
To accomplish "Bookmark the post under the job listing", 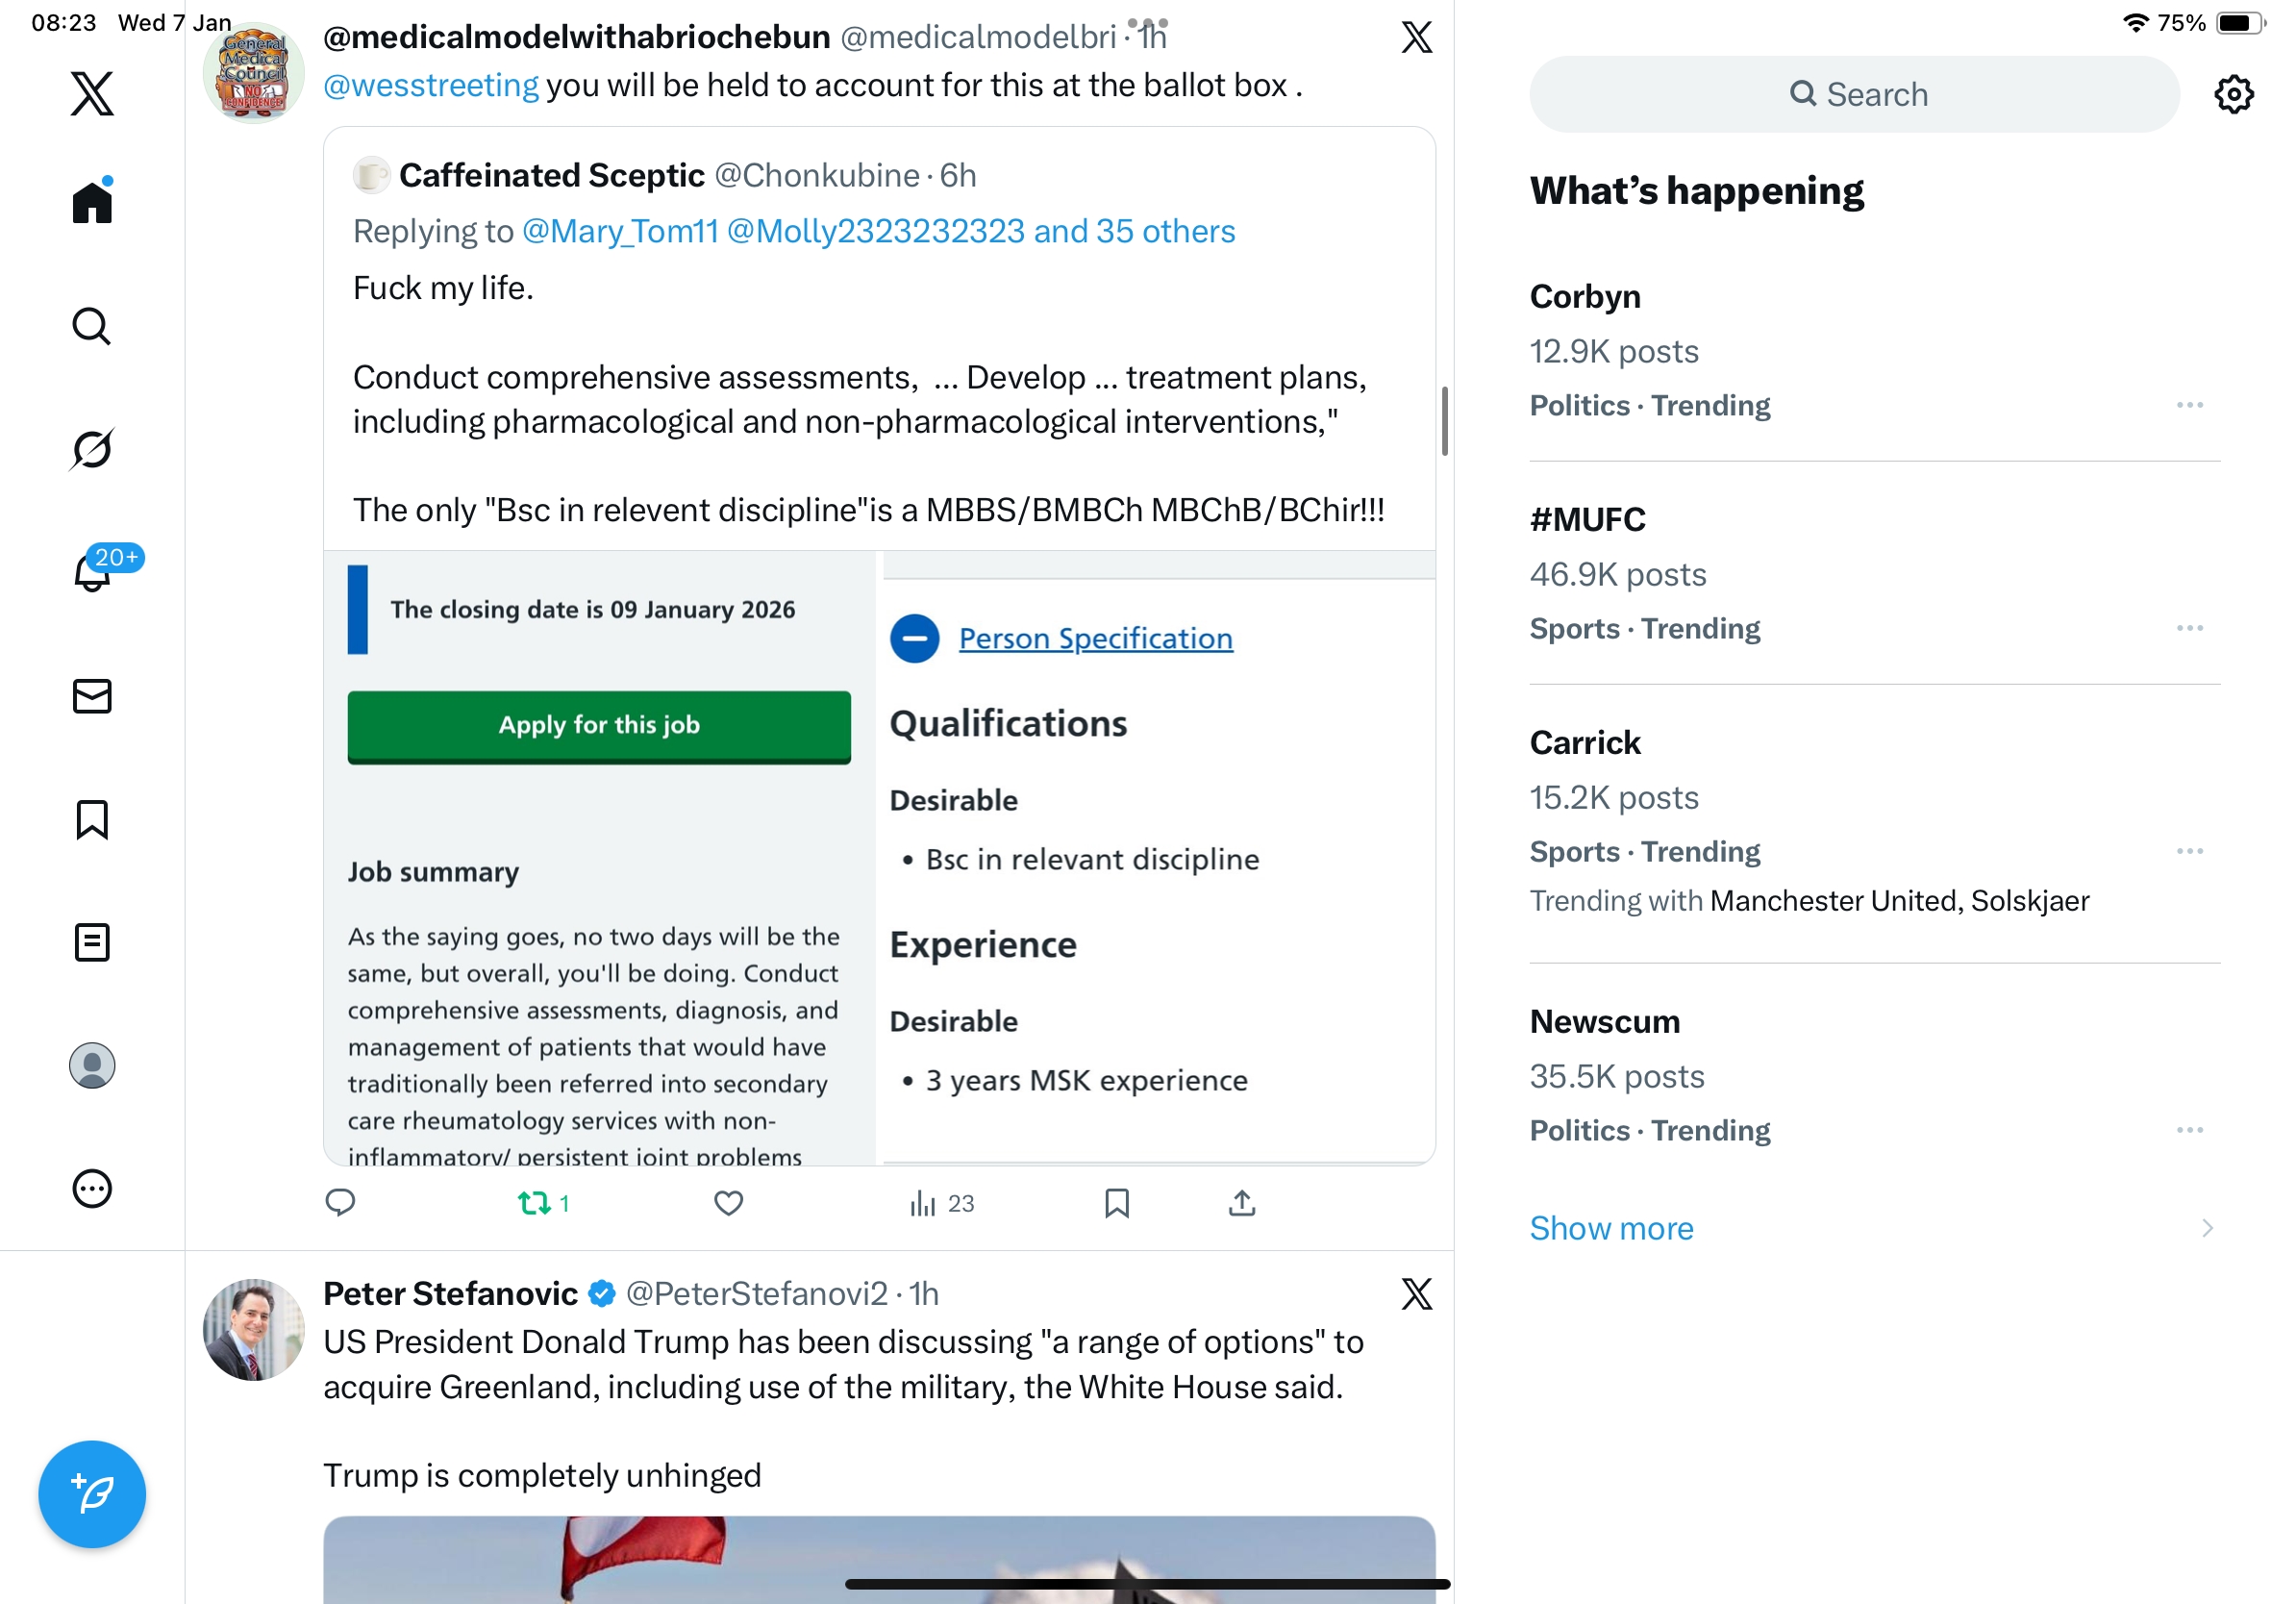I will coord(1117,1203).
